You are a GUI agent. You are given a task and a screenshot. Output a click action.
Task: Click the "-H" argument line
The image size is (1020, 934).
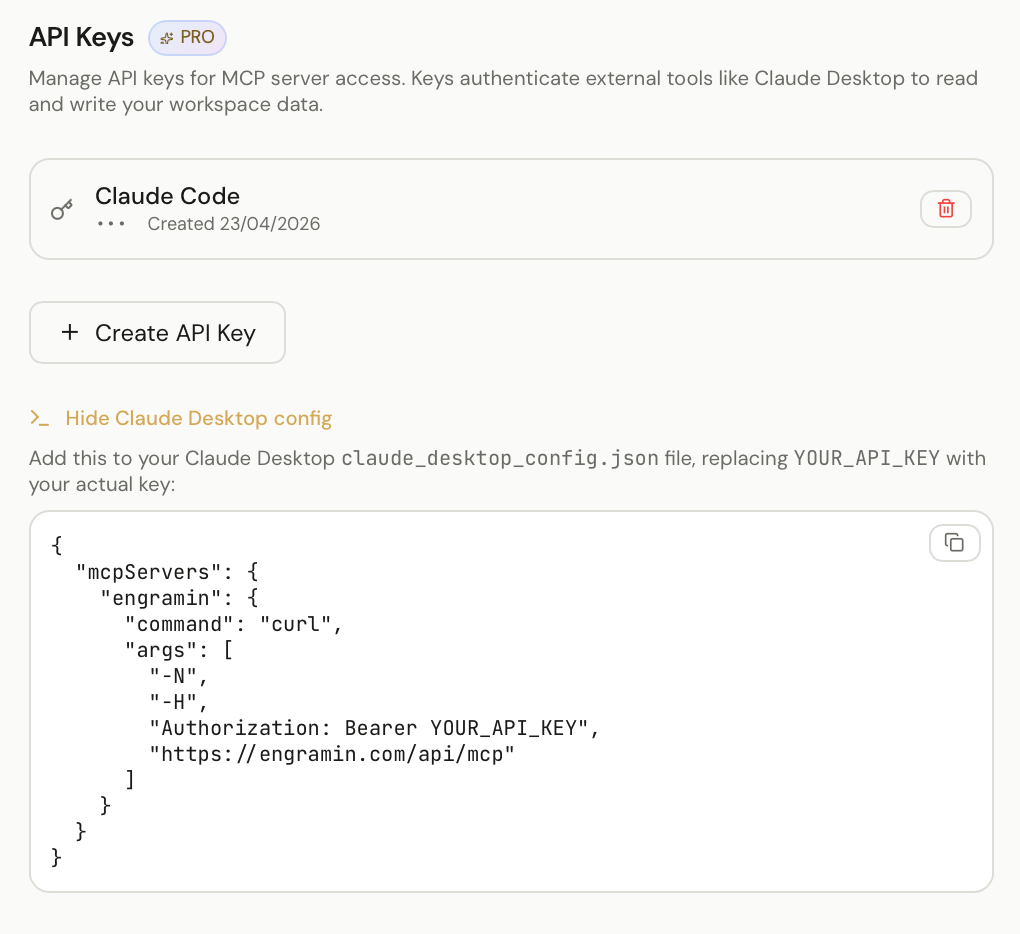coord(179,702)
